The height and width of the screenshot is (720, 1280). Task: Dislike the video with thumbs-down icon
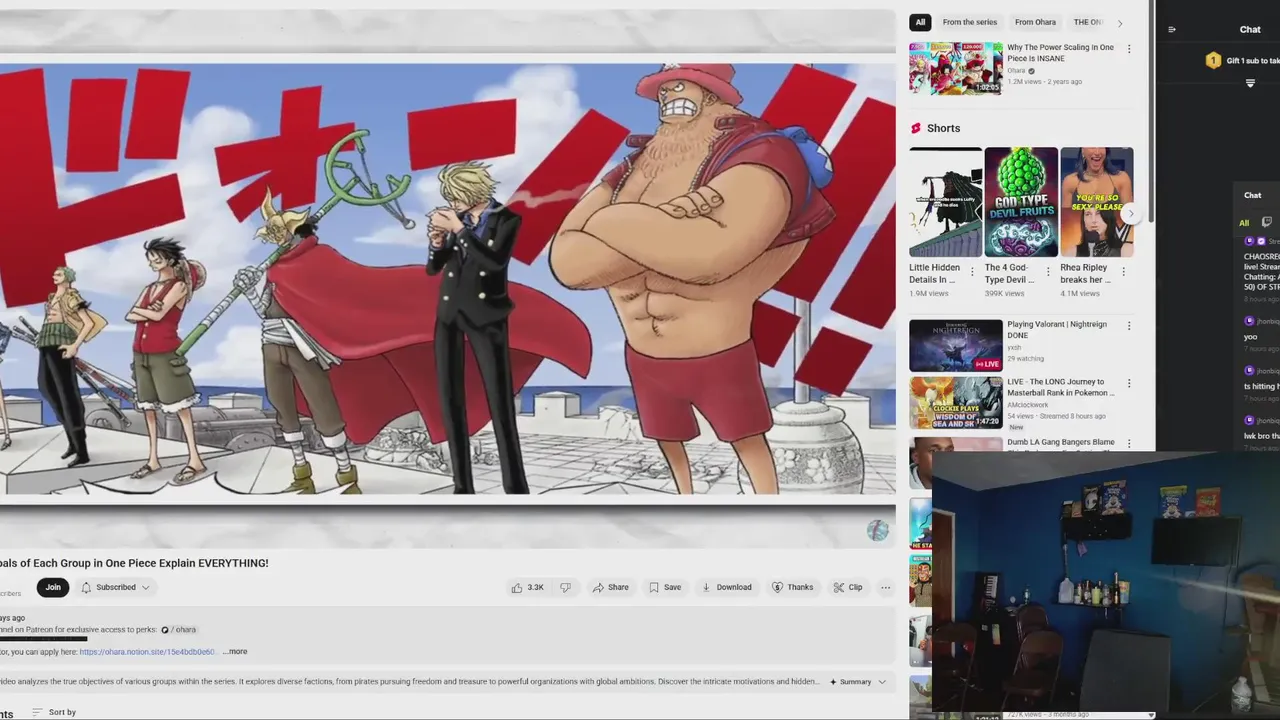pos(565,587)
